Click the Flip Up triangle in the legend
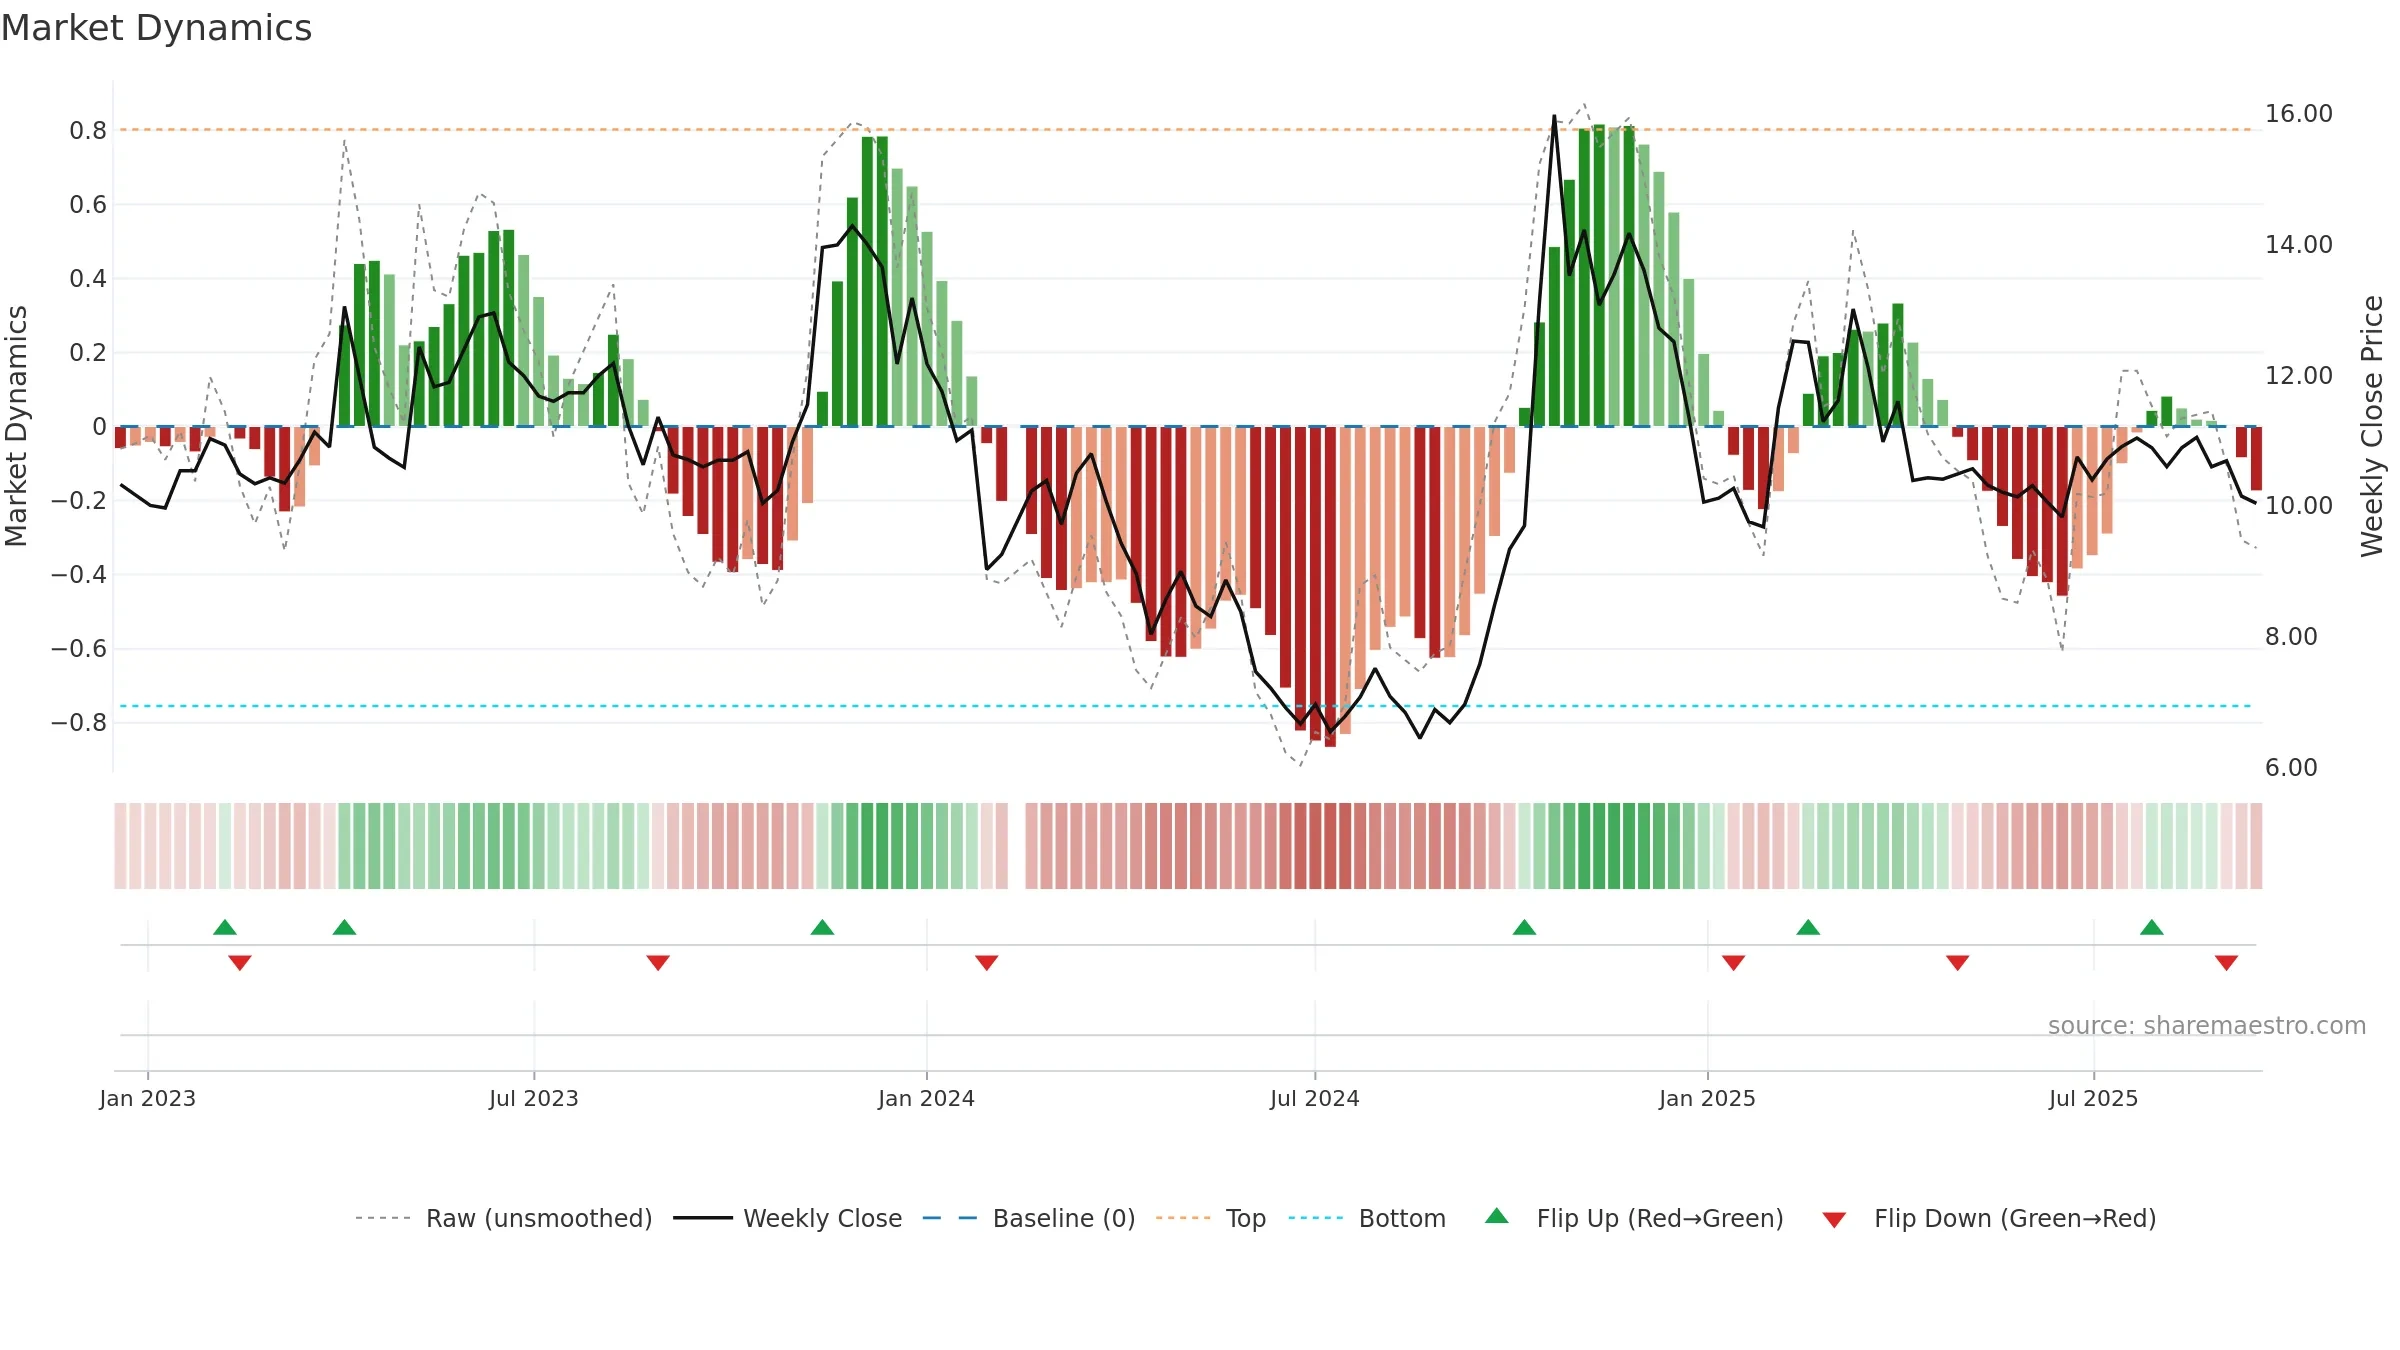 click(1496, 1216)
